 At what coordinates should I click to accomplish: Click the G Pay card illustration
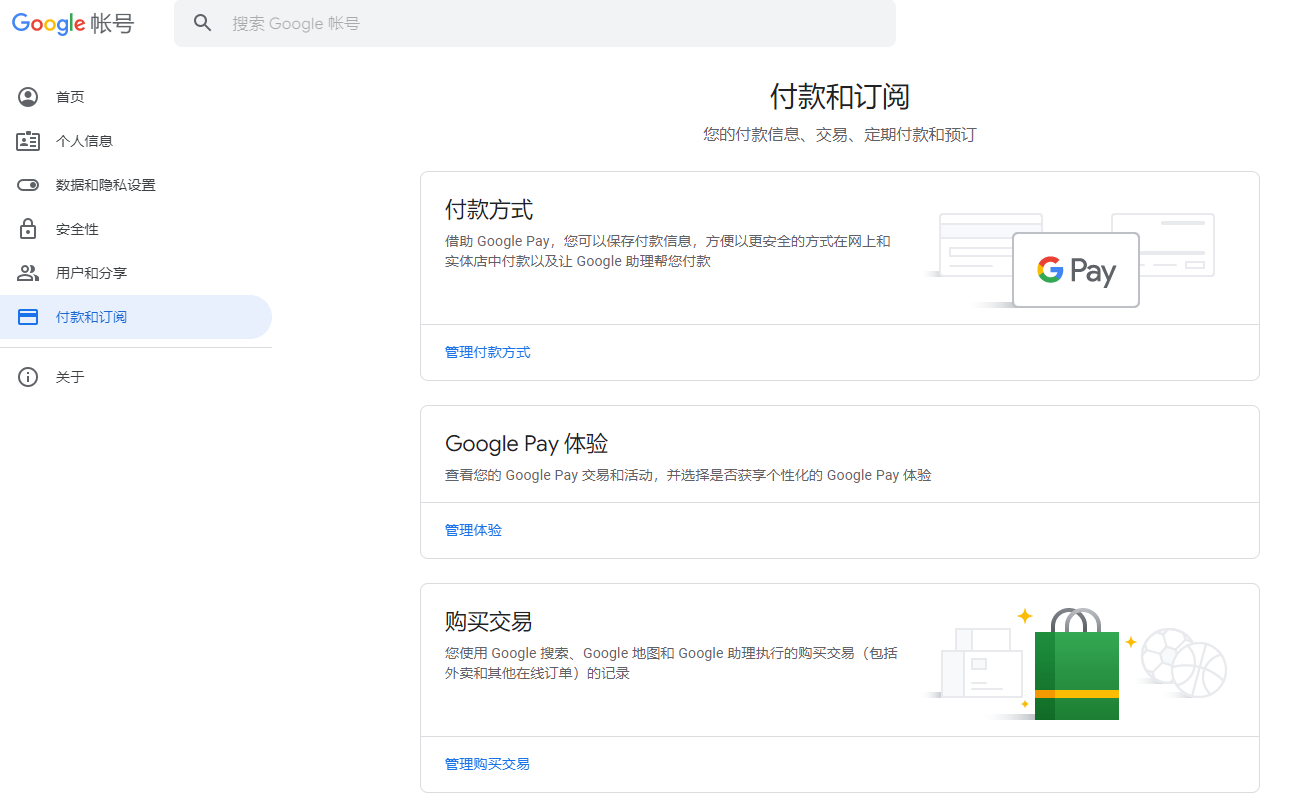(x=1075, y=270)
